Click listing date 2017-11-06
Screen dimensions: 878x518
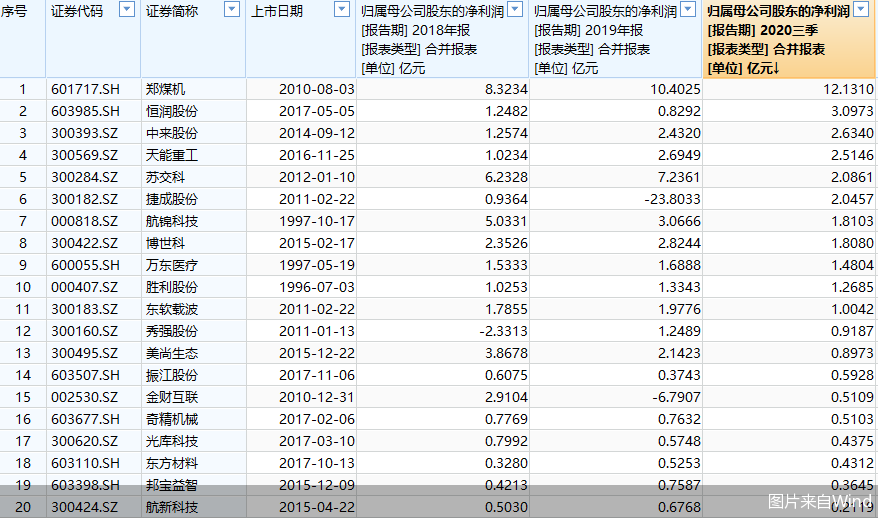tap(317, 375)
